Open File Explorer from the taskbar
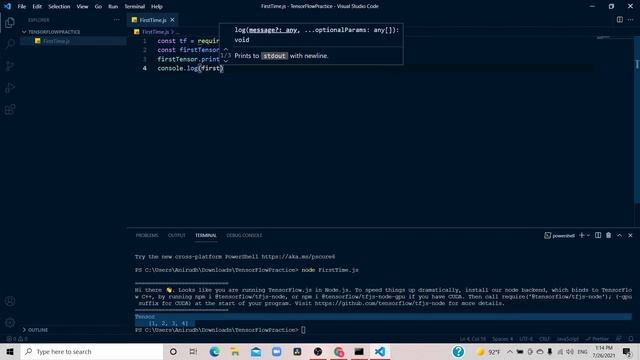Viewport: 640px width, 360px height. (x=235, y=351)
